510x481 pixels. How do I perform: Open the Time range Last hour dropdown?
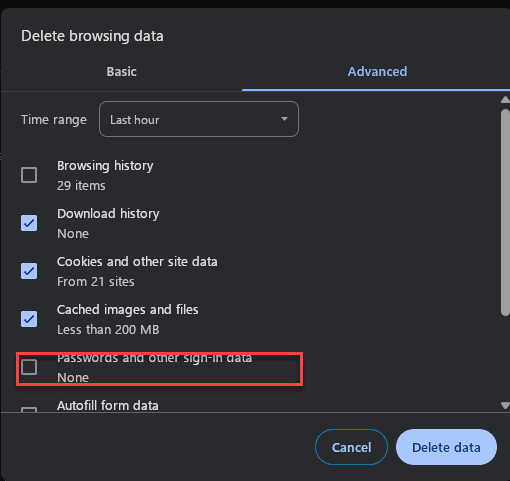click(199, 119)
